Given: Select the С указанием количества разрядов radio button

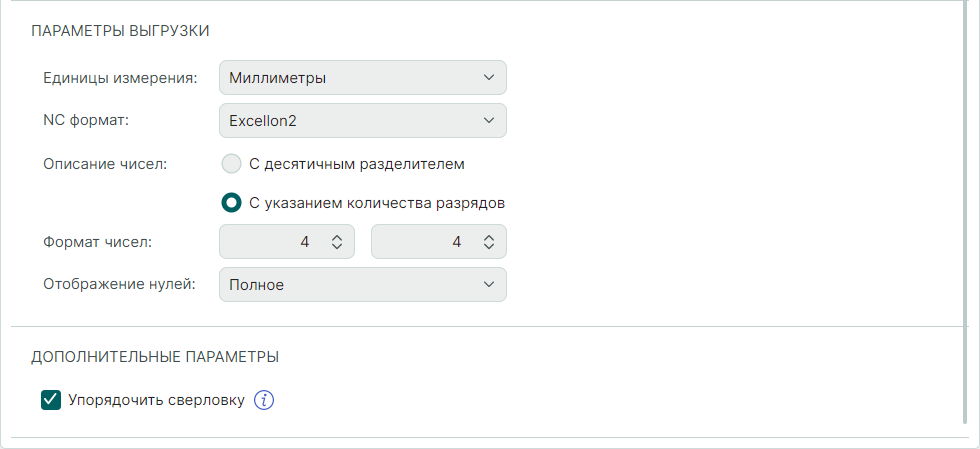Looking at the screenshot, I should [231, 202].
